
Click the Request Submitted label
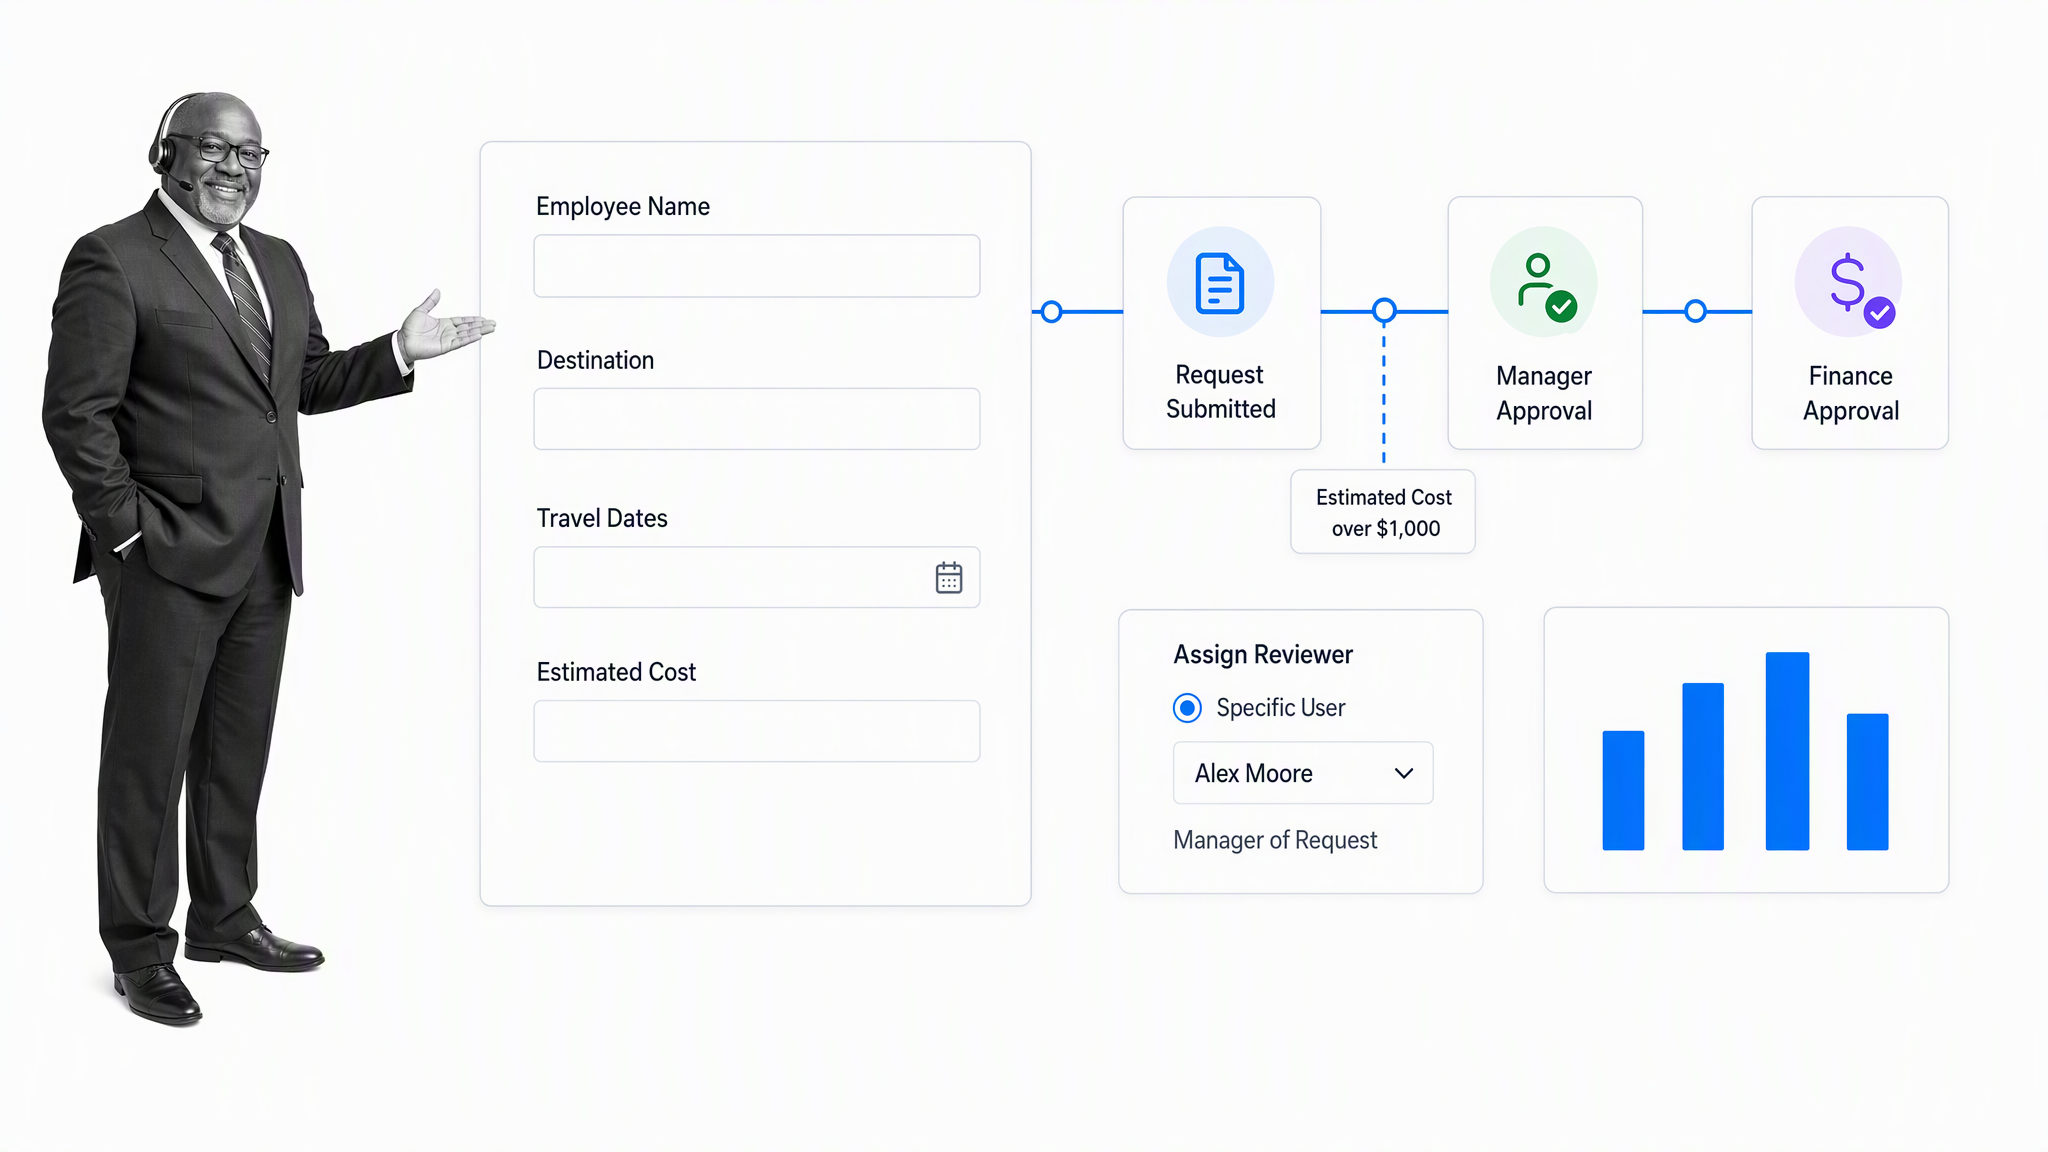1221,391
